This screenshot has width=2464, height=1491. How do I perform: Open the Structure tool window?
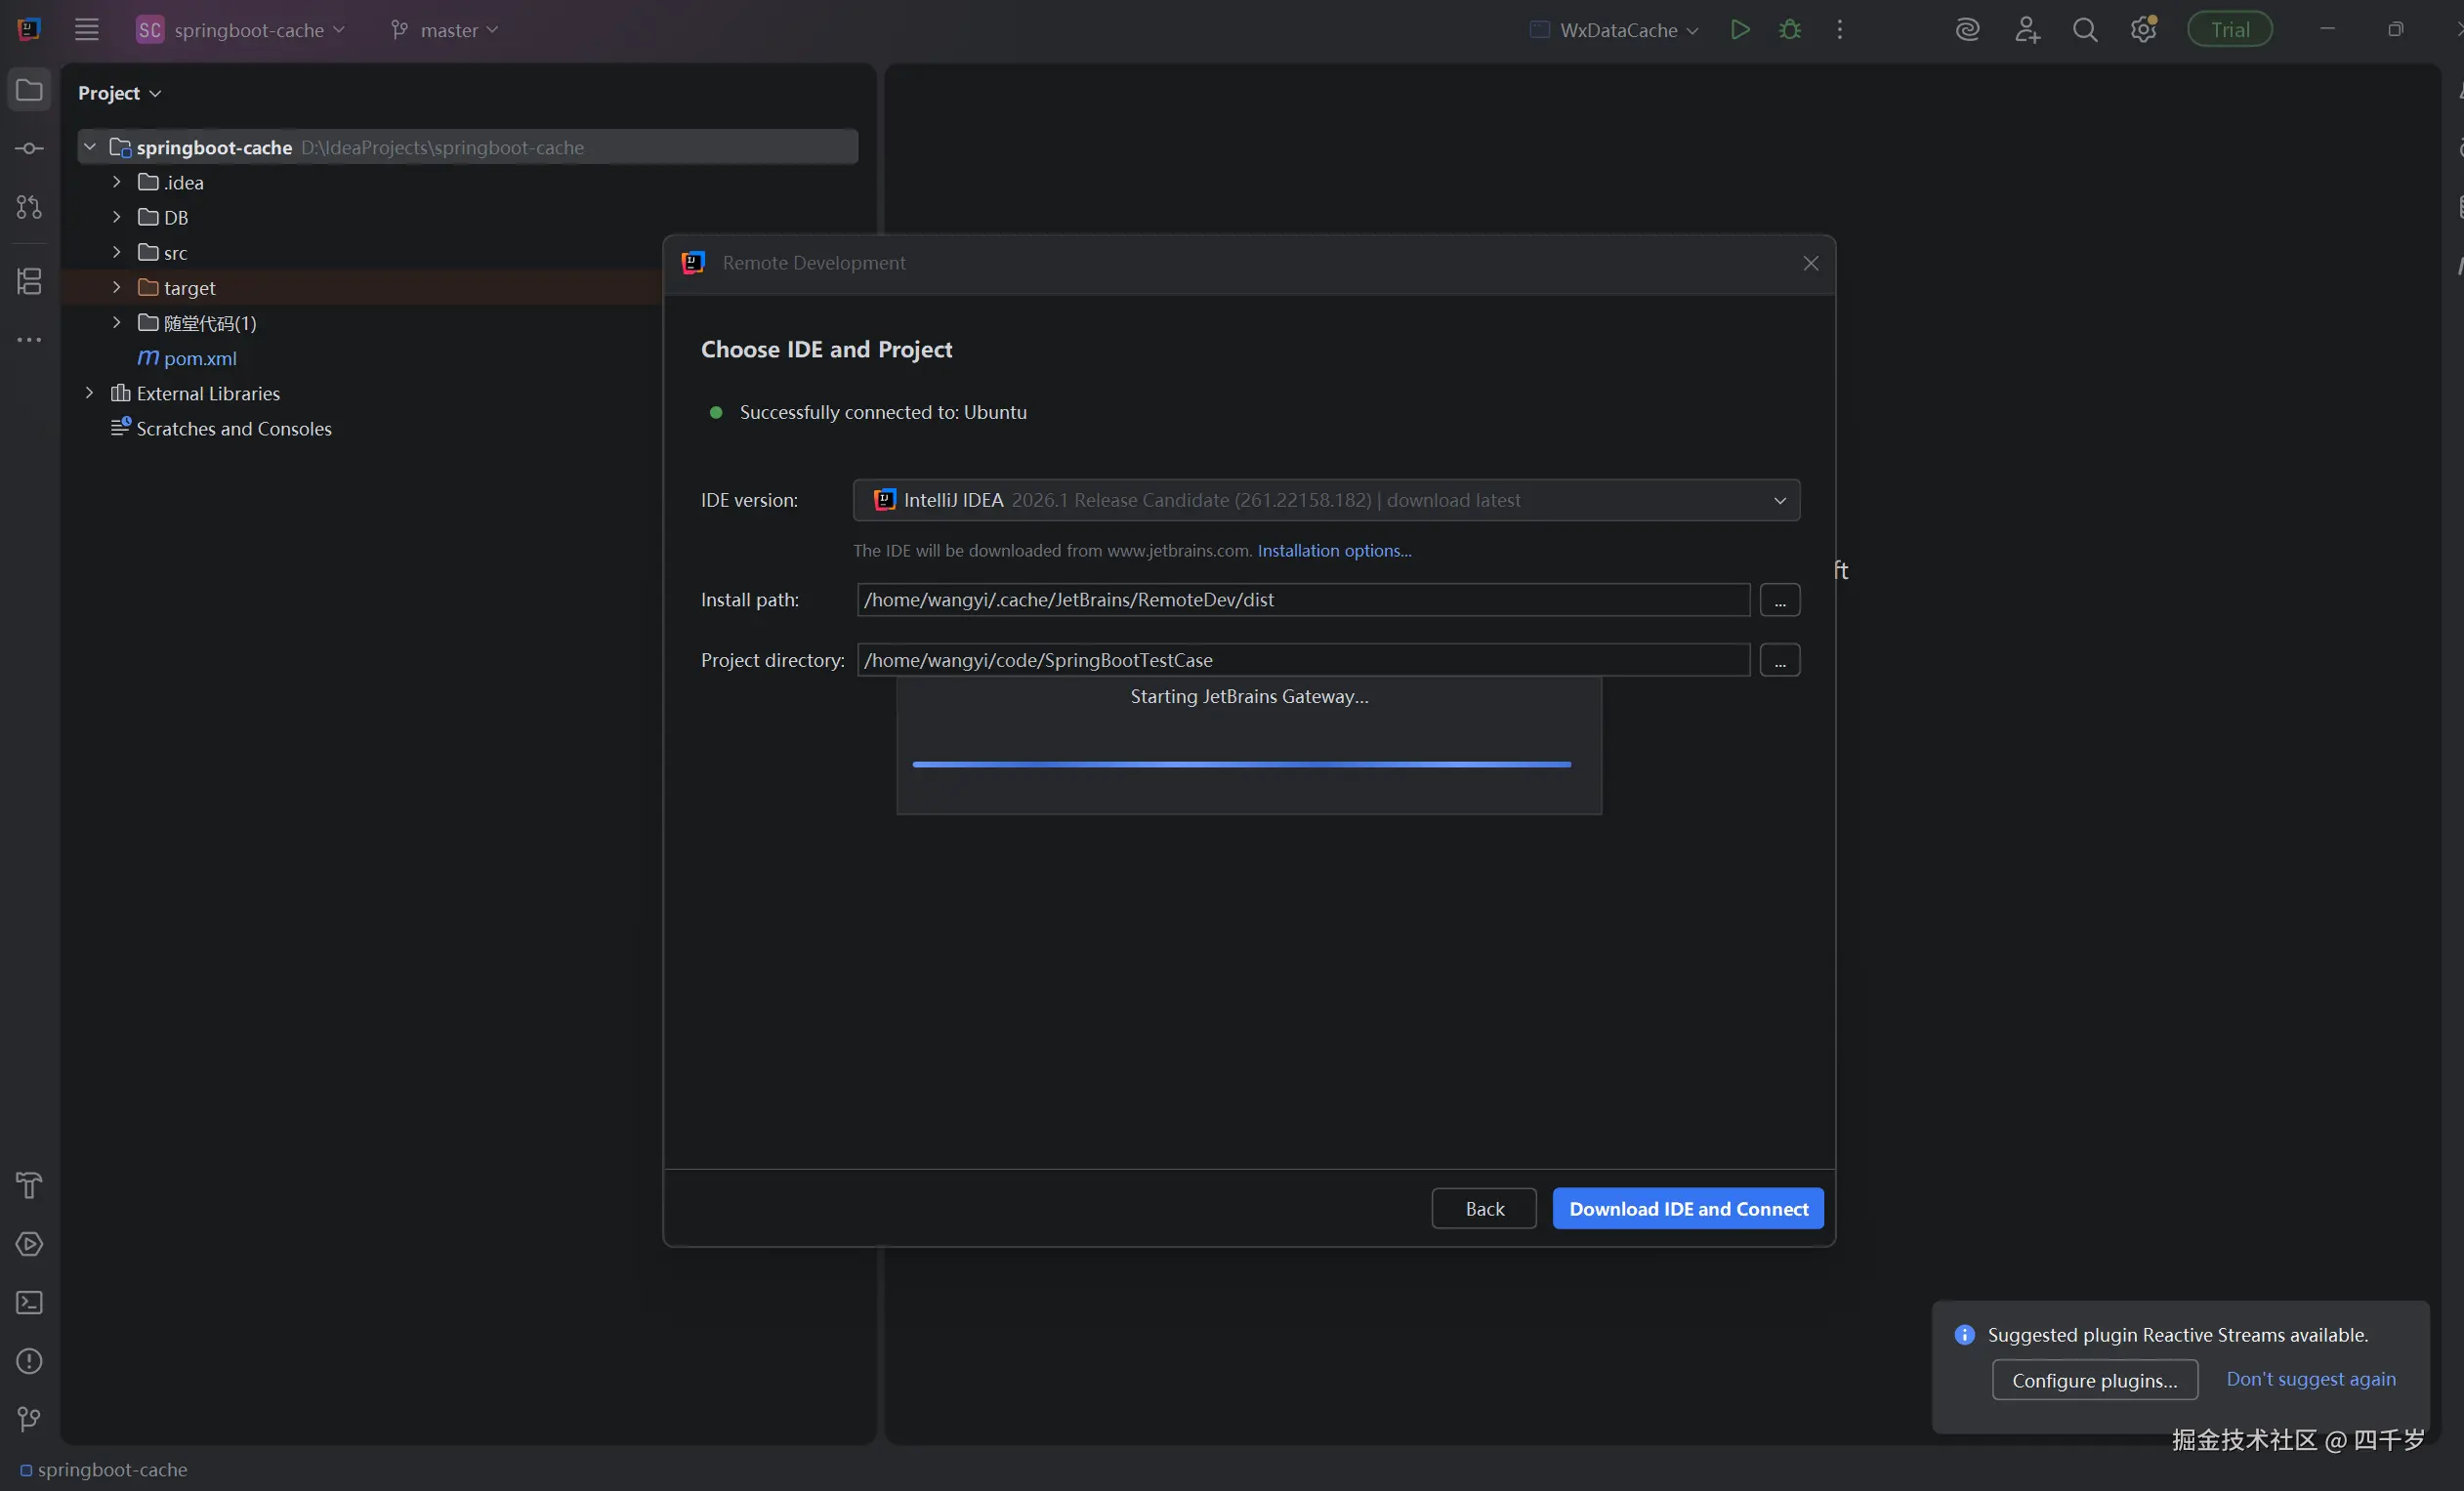coord(29,281)
